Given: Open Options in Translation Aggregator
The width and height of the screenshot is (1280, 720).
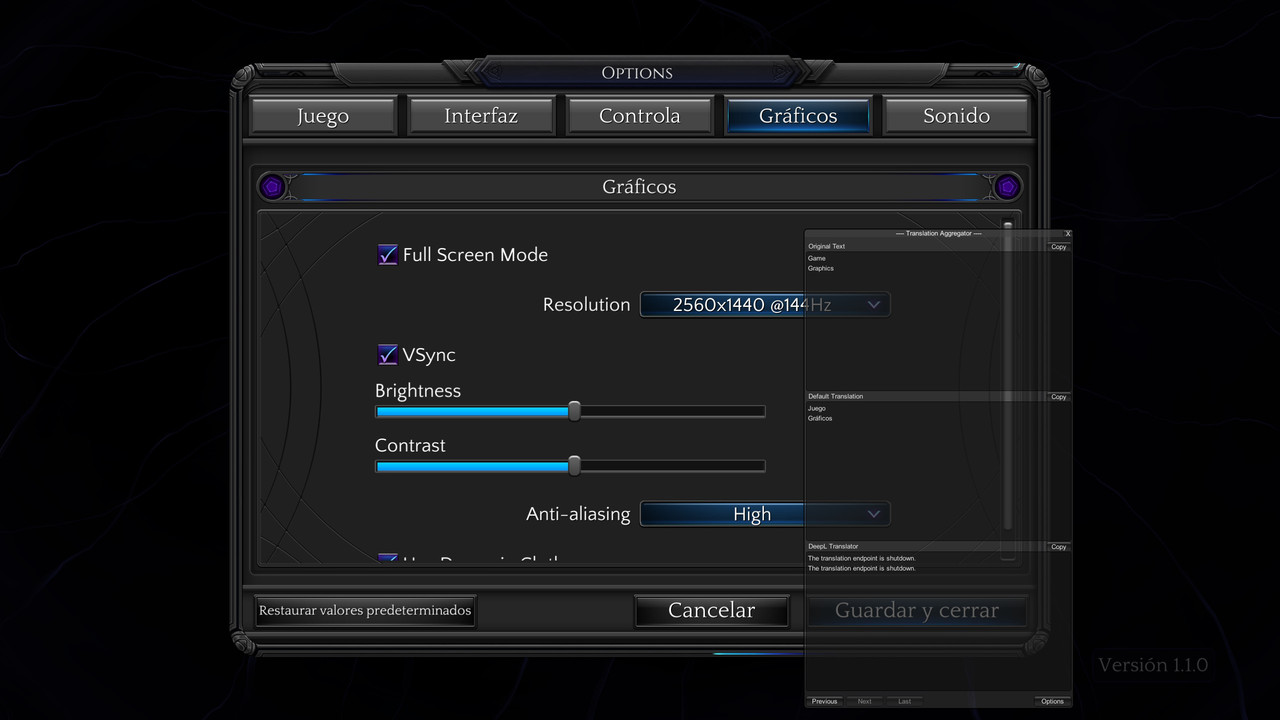Looking at the screenshot, I should [1052, 701].
